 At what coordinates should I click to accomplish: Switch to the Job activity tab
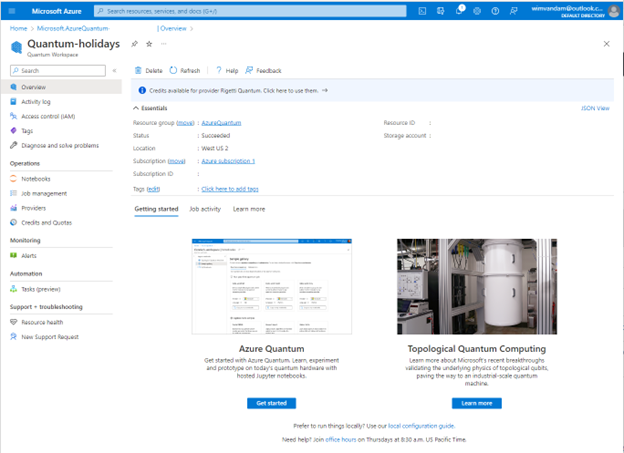[205, 209]
